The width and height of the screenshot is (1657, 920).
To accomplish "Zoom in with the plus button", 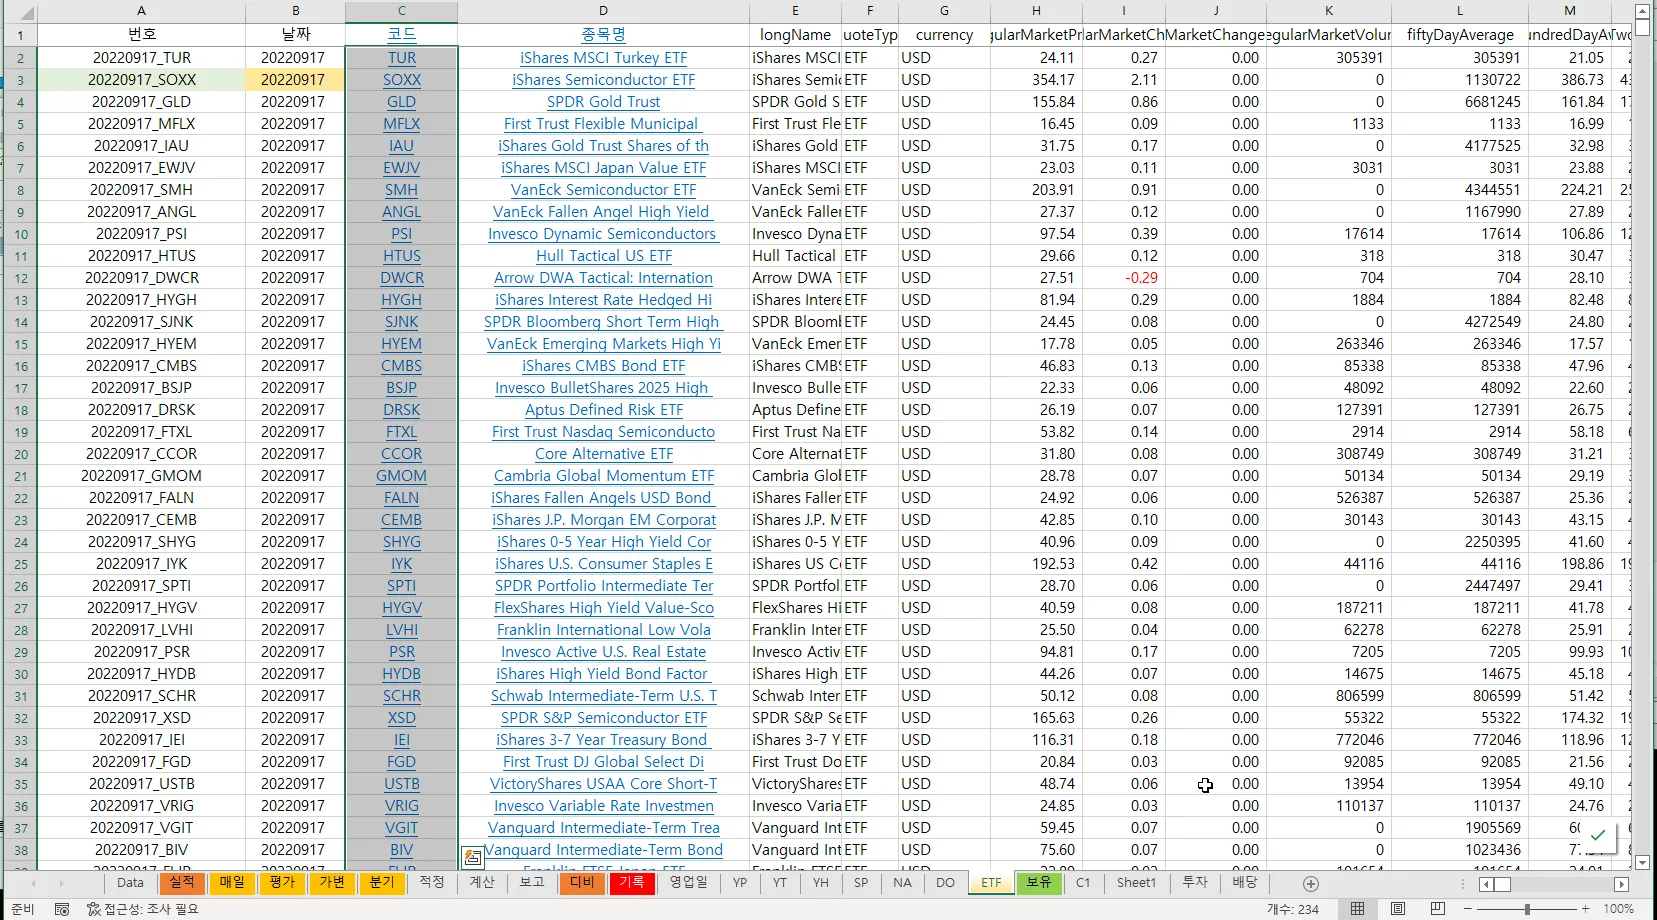I will point(1586,909).
